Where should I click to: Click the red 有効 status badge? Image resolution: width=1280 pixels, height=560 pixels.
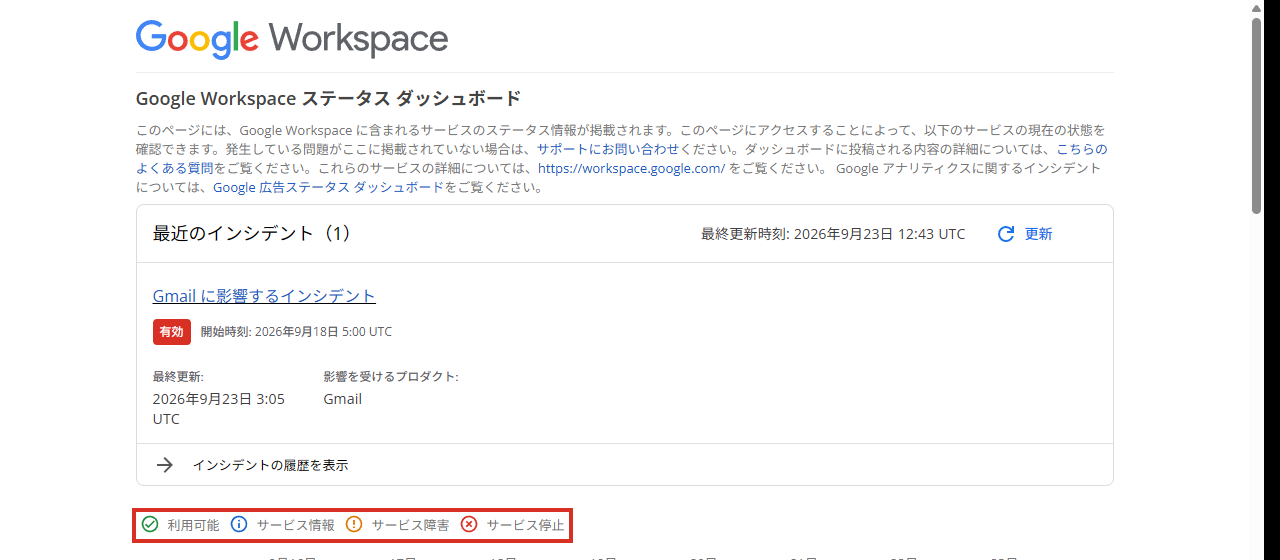172,332
